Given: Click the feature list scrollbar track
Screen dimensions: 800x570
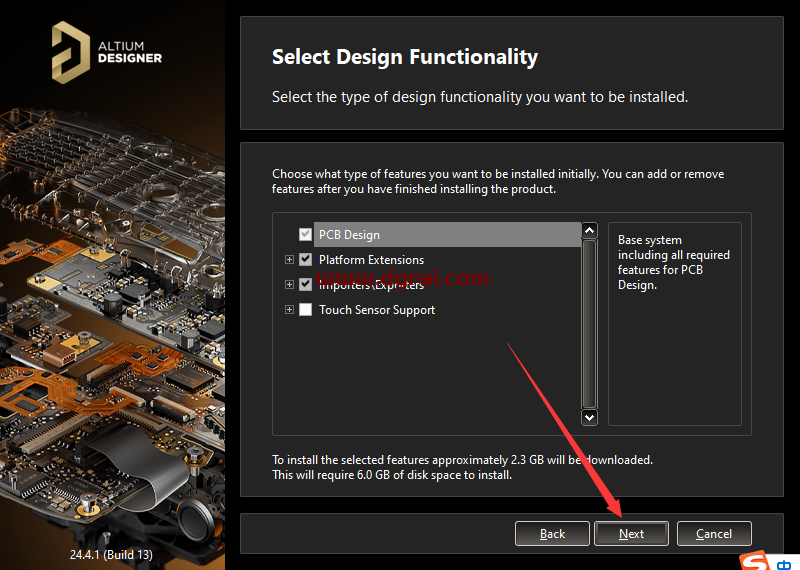Looking at the screenshot, I should click(589, 324).
